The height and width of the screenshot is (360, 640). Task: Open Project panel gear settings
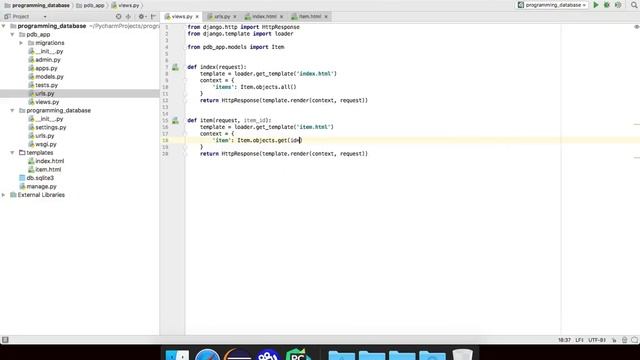[x=141, y=17]
